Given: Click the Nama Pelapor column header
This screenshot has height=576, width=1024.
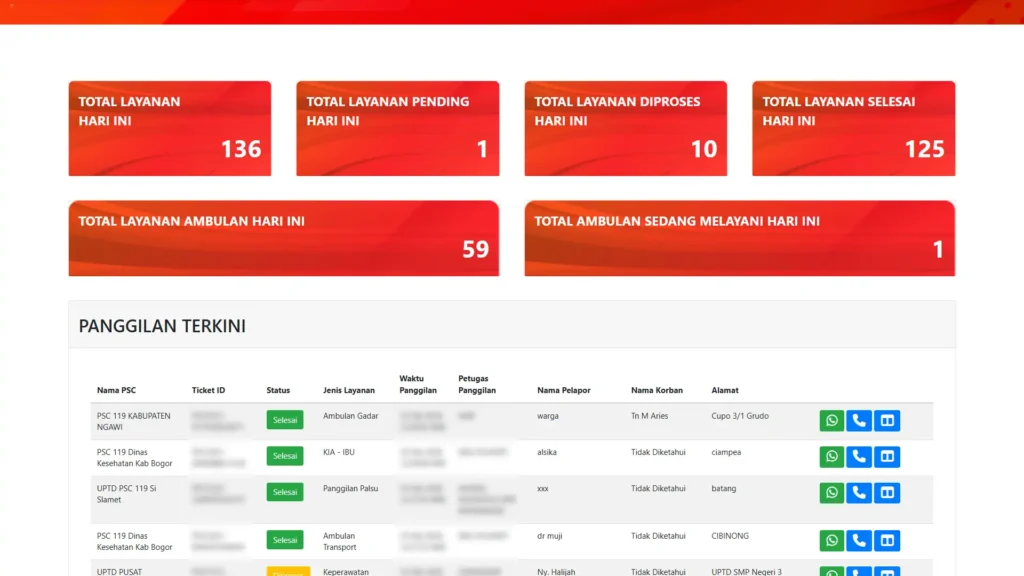Looking at the screenshot, I should (563, 390).
